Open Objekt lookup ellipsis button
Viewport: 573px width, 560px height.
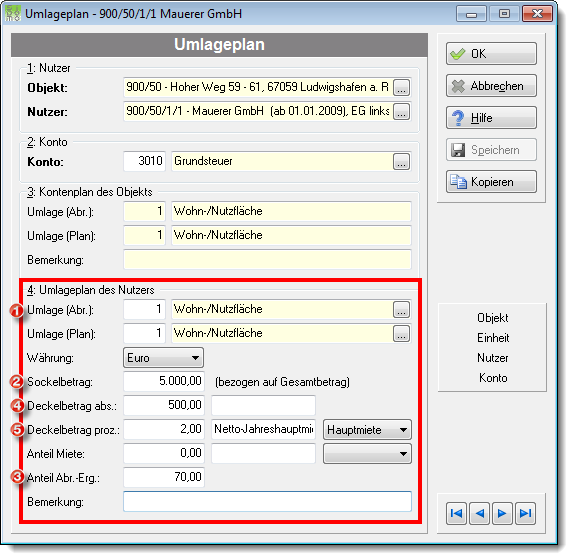click(401, 88)
